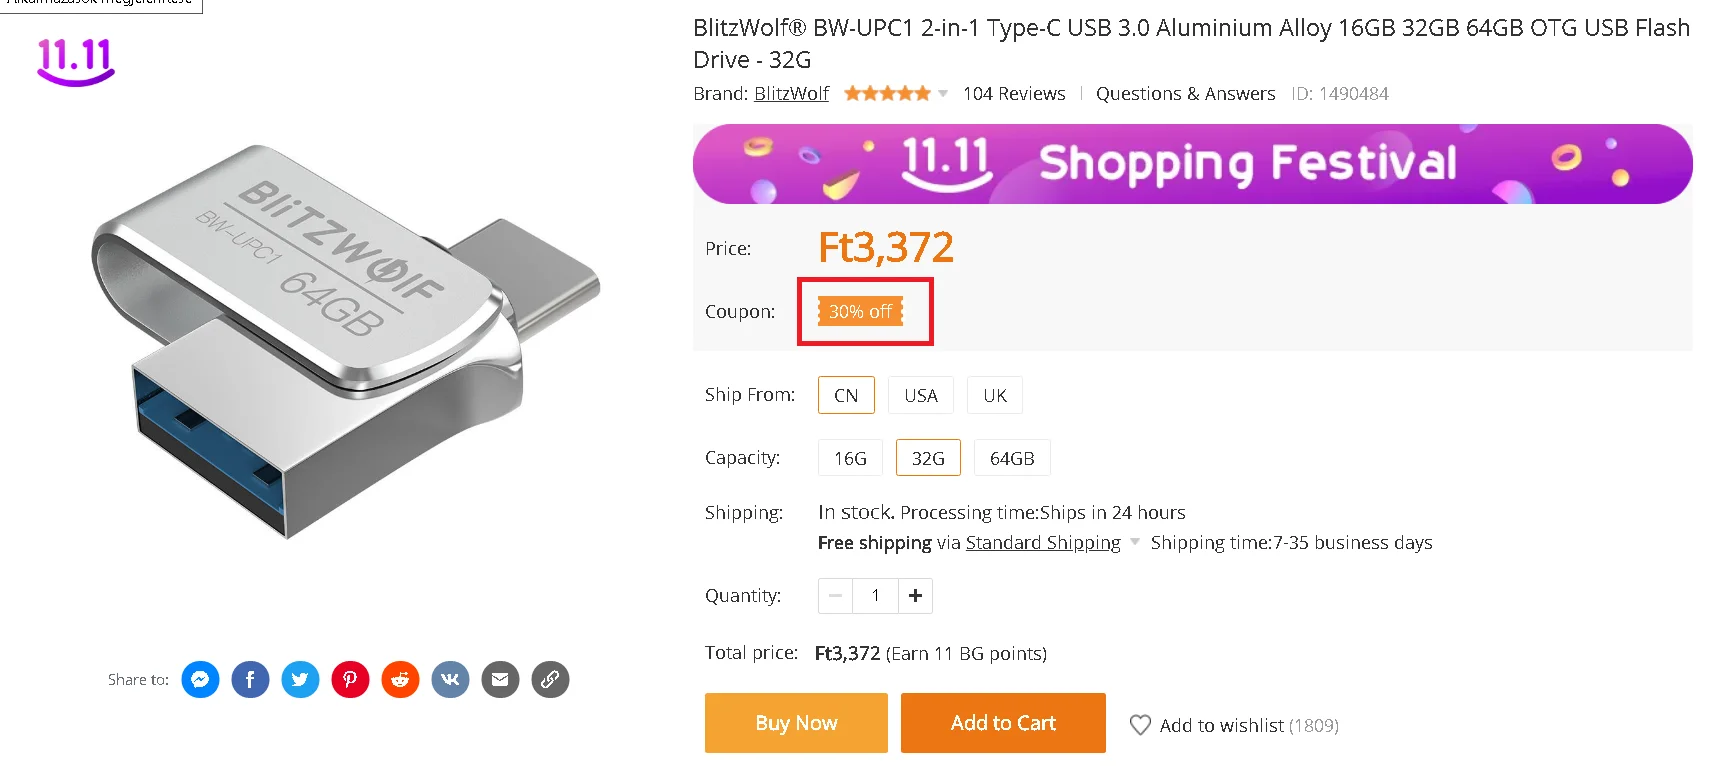The image size is (1730, 766).
Task: Open the 104 Reviews section
Action: (x=1014, y=94)
